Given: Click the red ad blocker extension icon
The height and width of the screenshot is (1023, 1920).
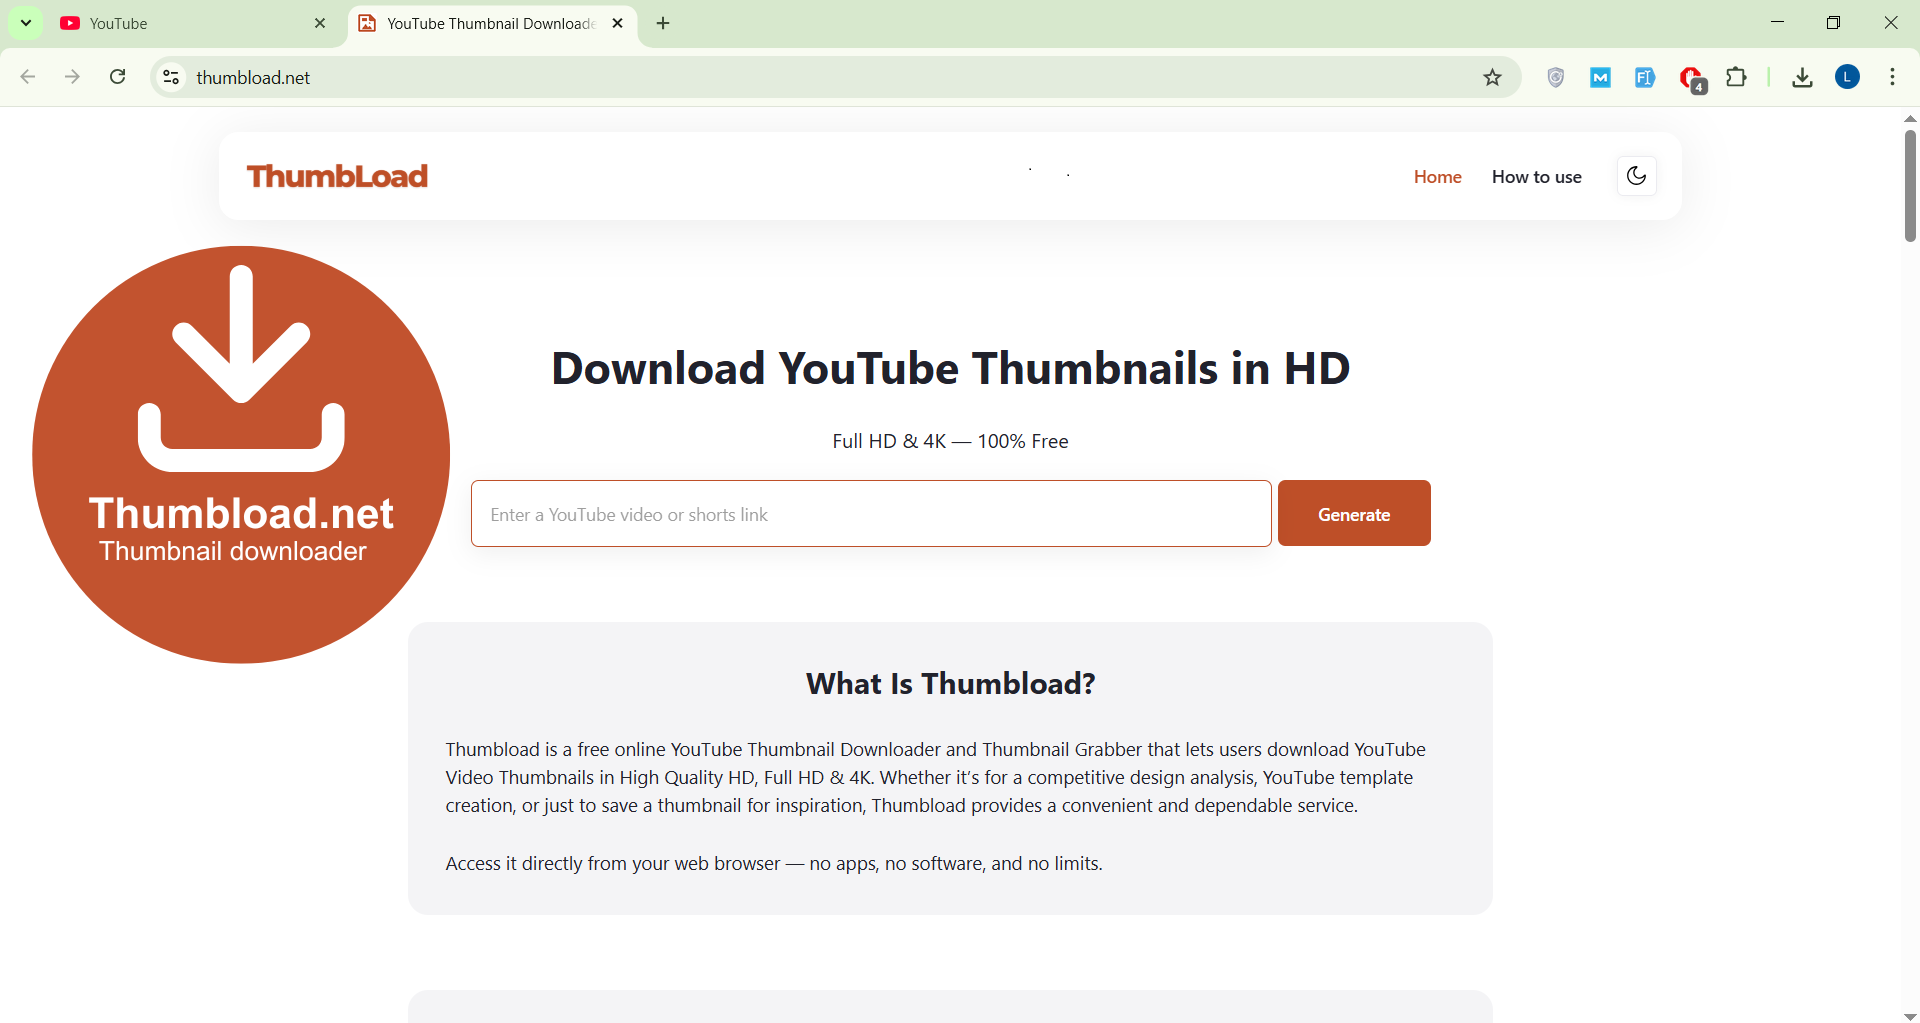Looking at the screenshot, I should (1691, 78).
